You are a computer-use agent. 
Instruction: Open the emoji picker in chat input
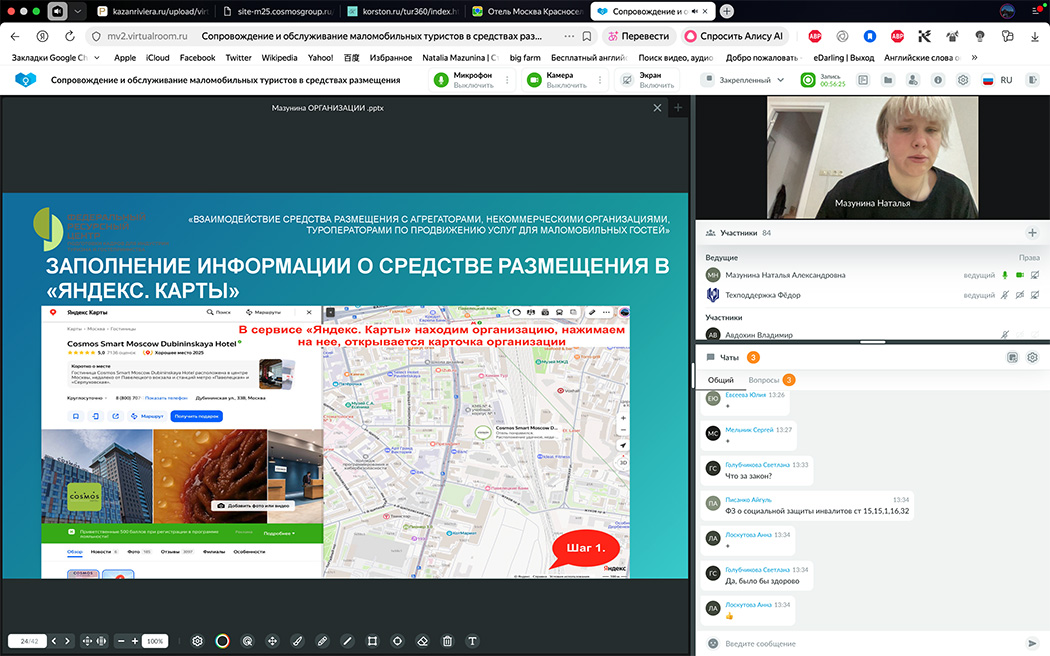point(712,643)
